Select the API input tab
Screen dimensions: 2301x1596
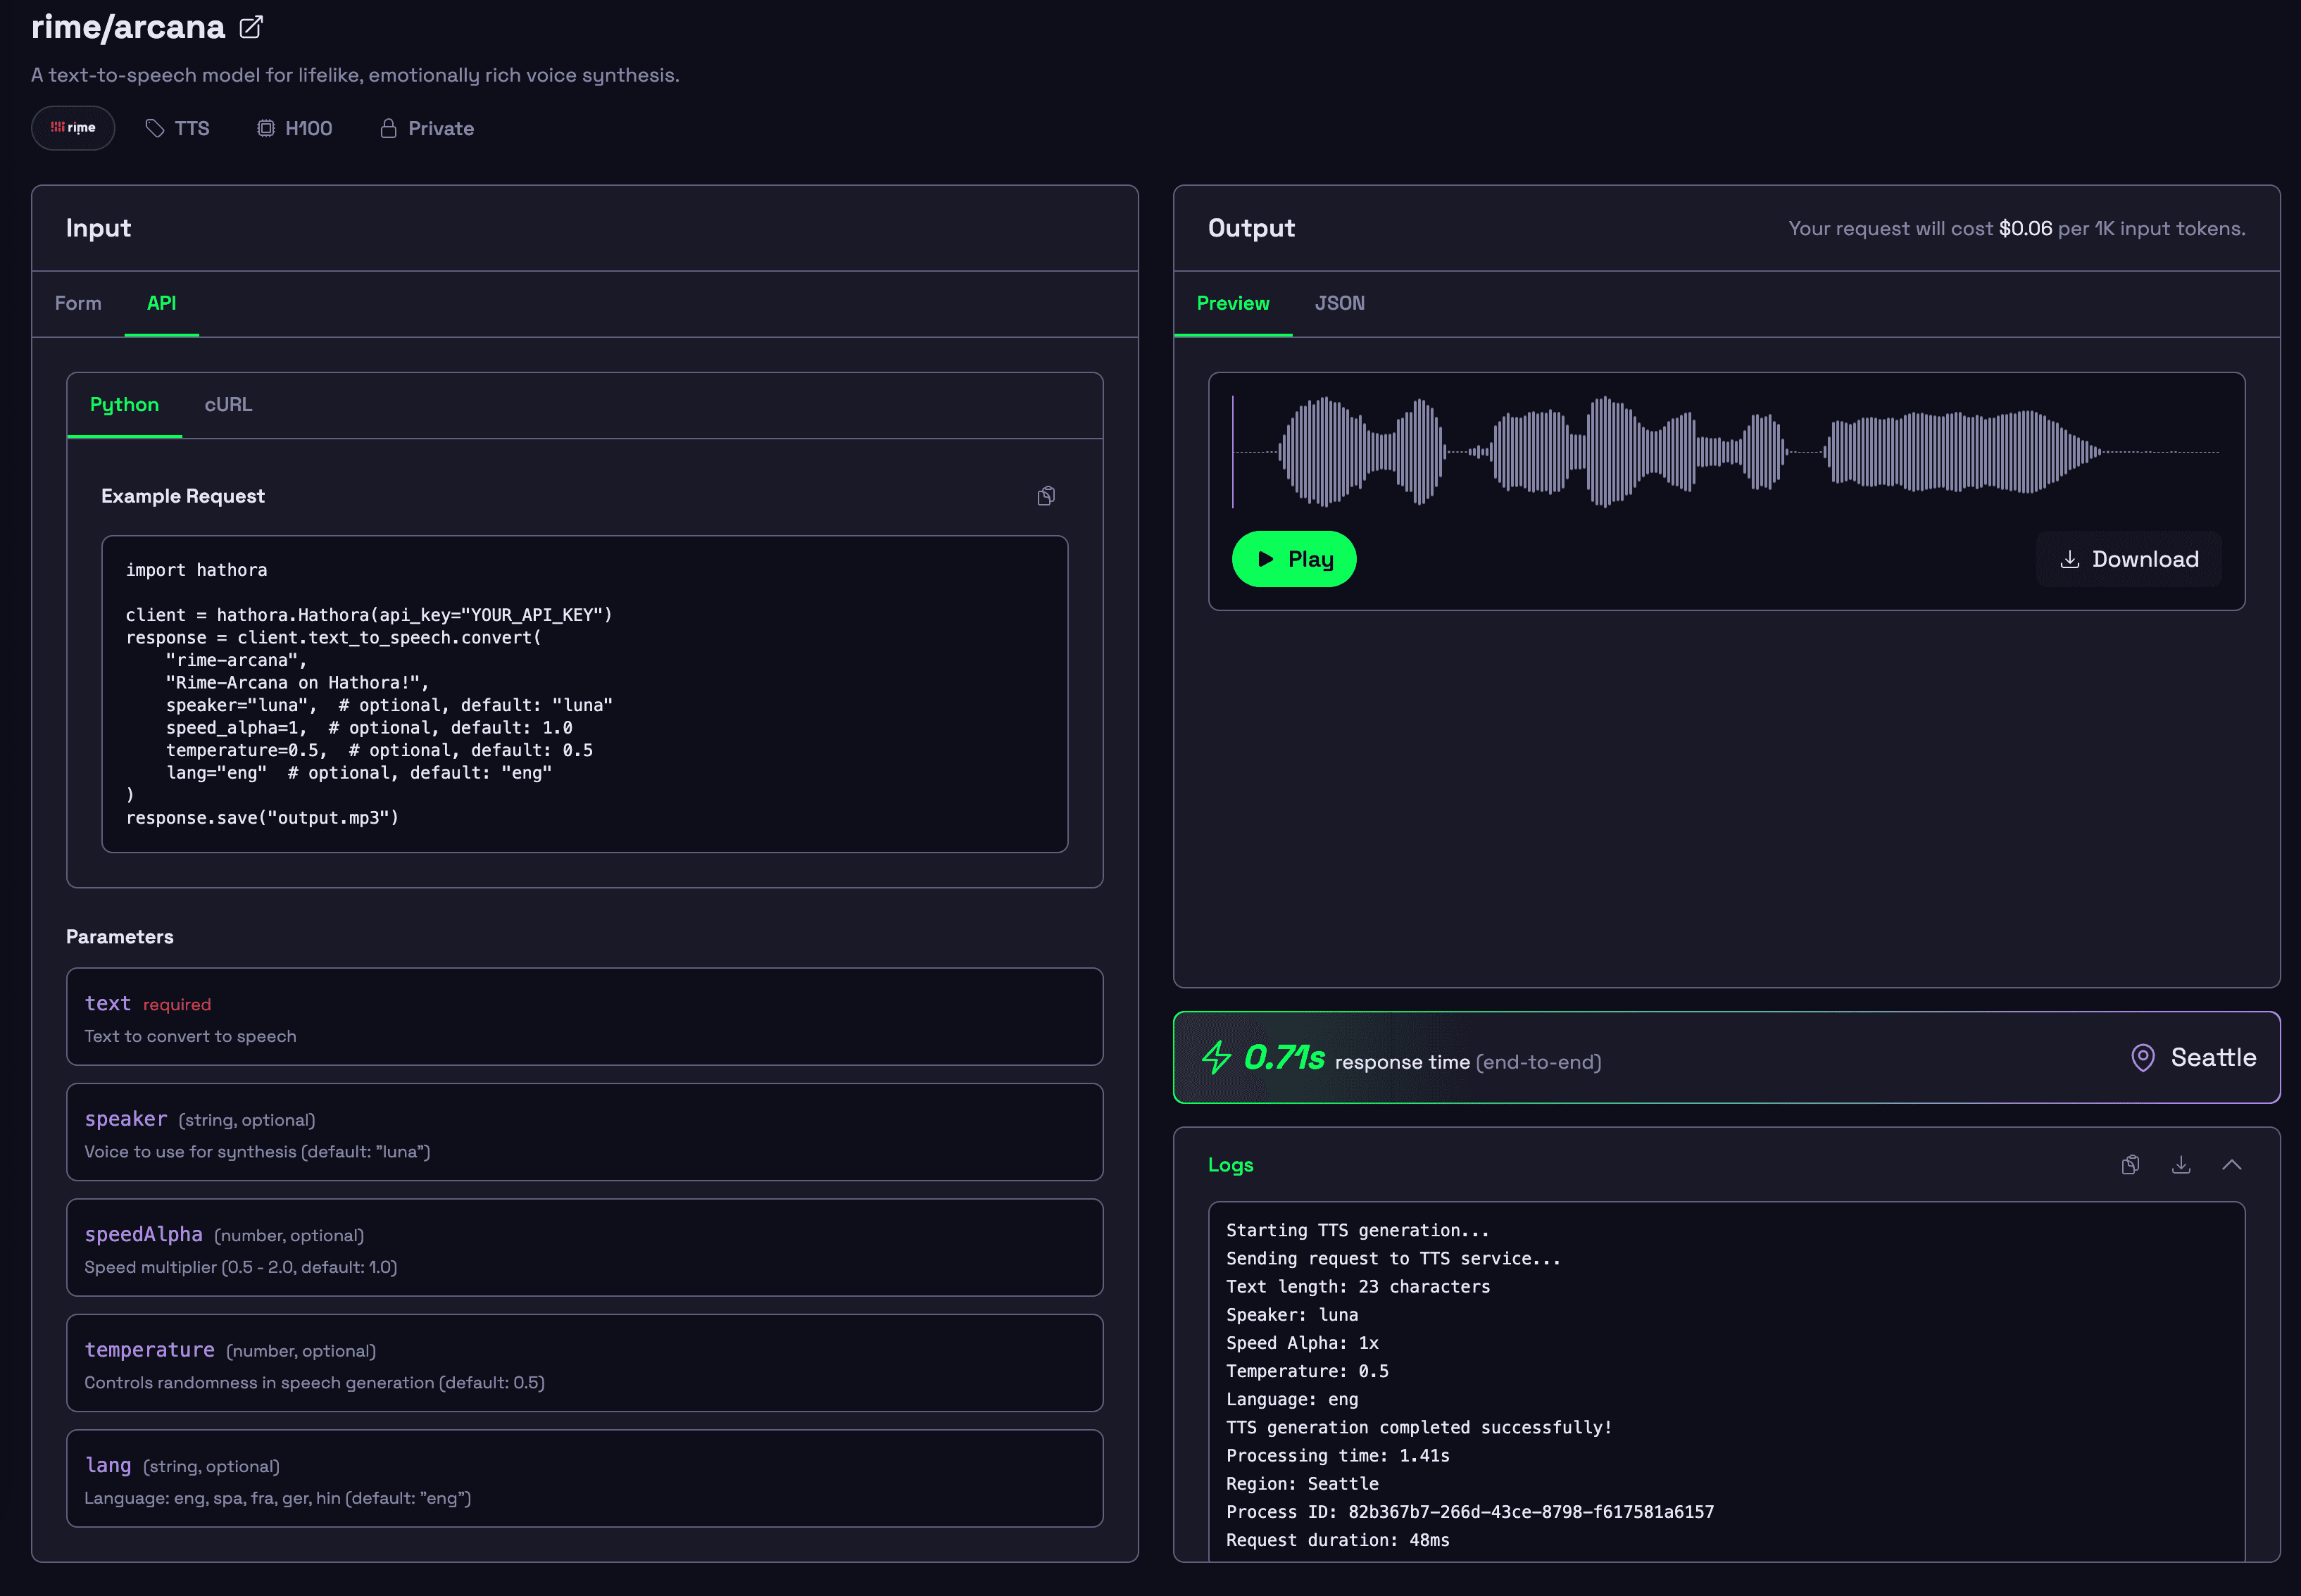coord(161,303)
